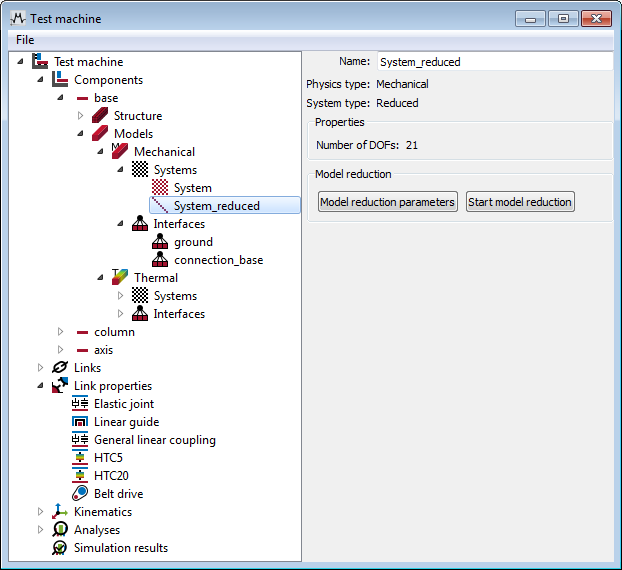Screen dimensions: 622x570
Task: Click the Interfaces icon under Mechanical
Action: point(140,223)
